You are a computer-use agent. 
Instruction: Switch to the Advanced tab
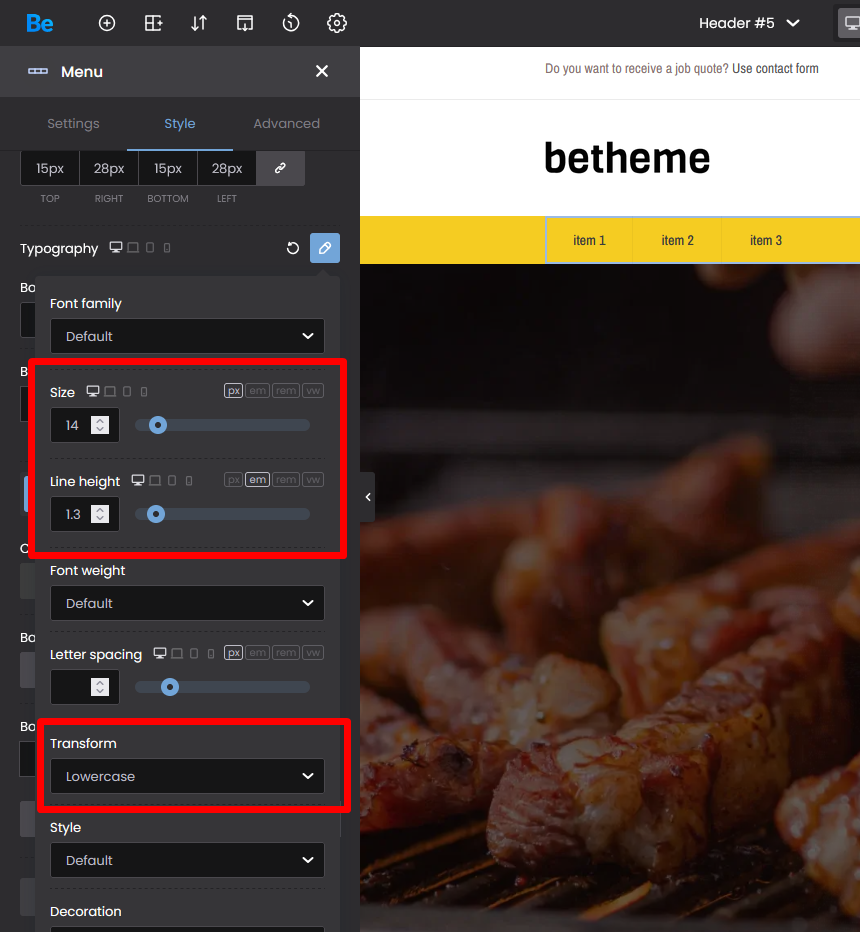pyautogui.click(x=286, y=124)
